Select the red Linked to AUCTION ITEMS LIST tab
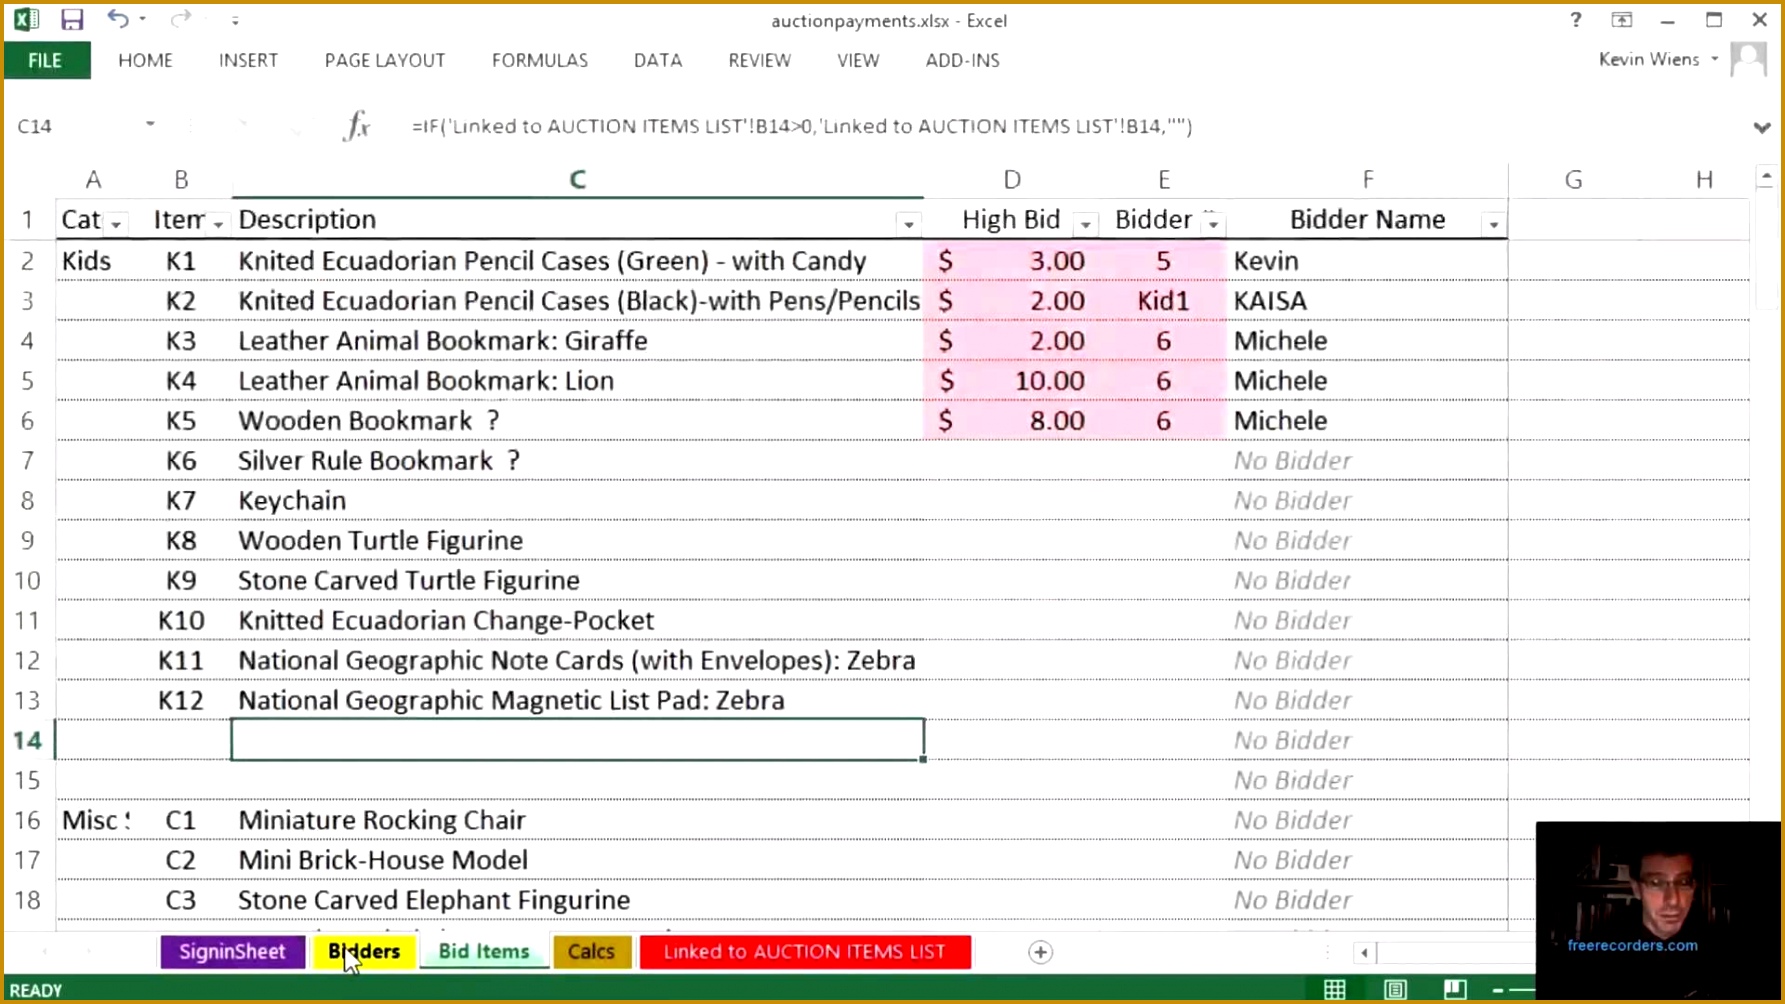The height and width of the screenshot is (1004, 1785). click(804, 952)
